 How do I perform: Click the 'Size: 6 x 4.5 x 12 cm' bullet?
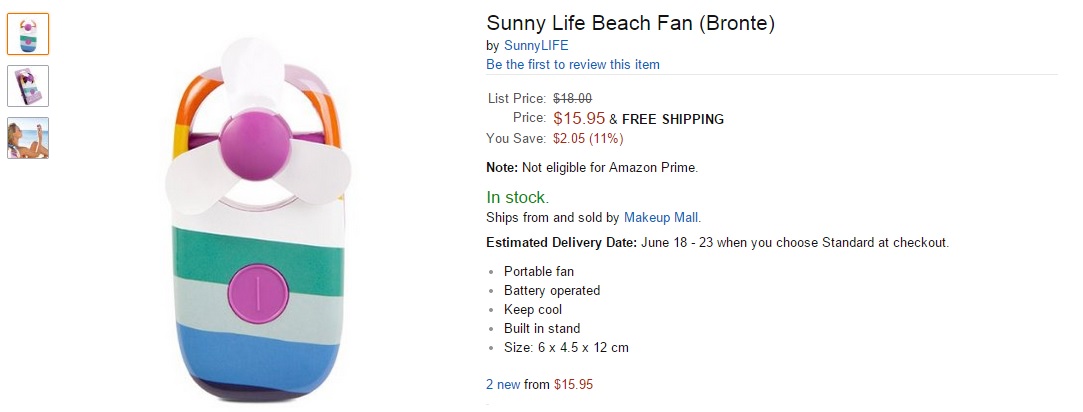click(x=566, y=347)
